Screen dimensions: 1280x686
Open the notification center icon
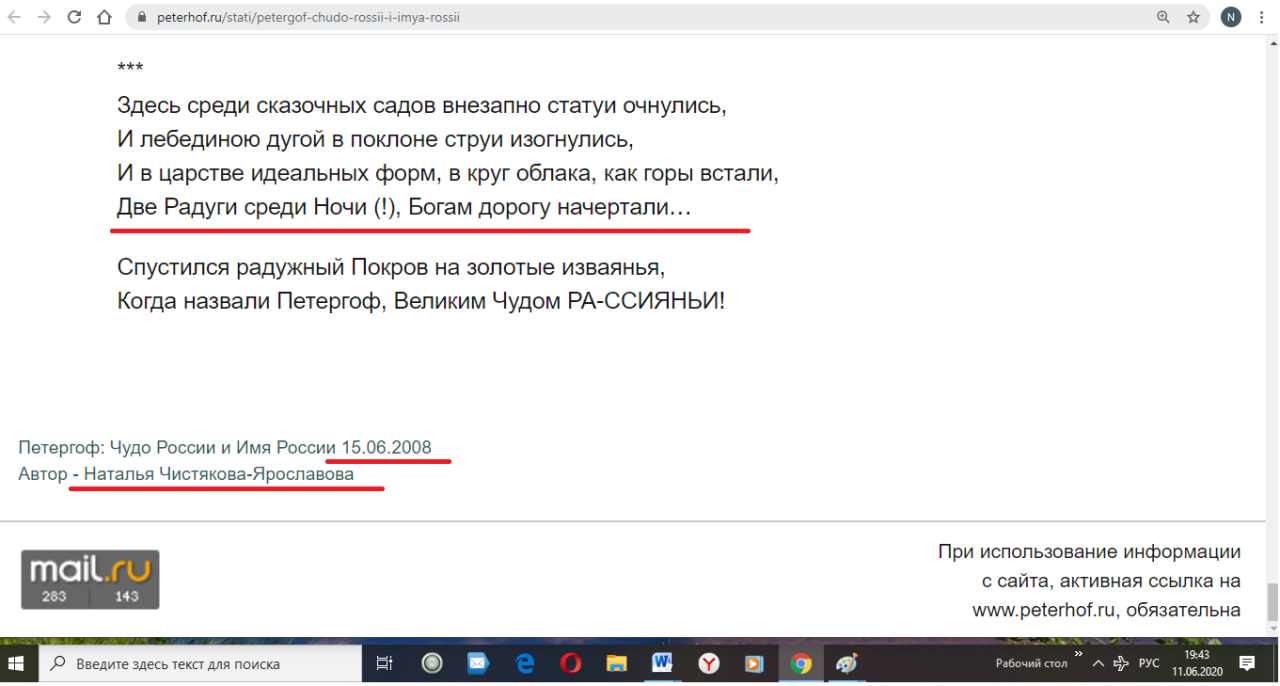[x=1248, y=663]
